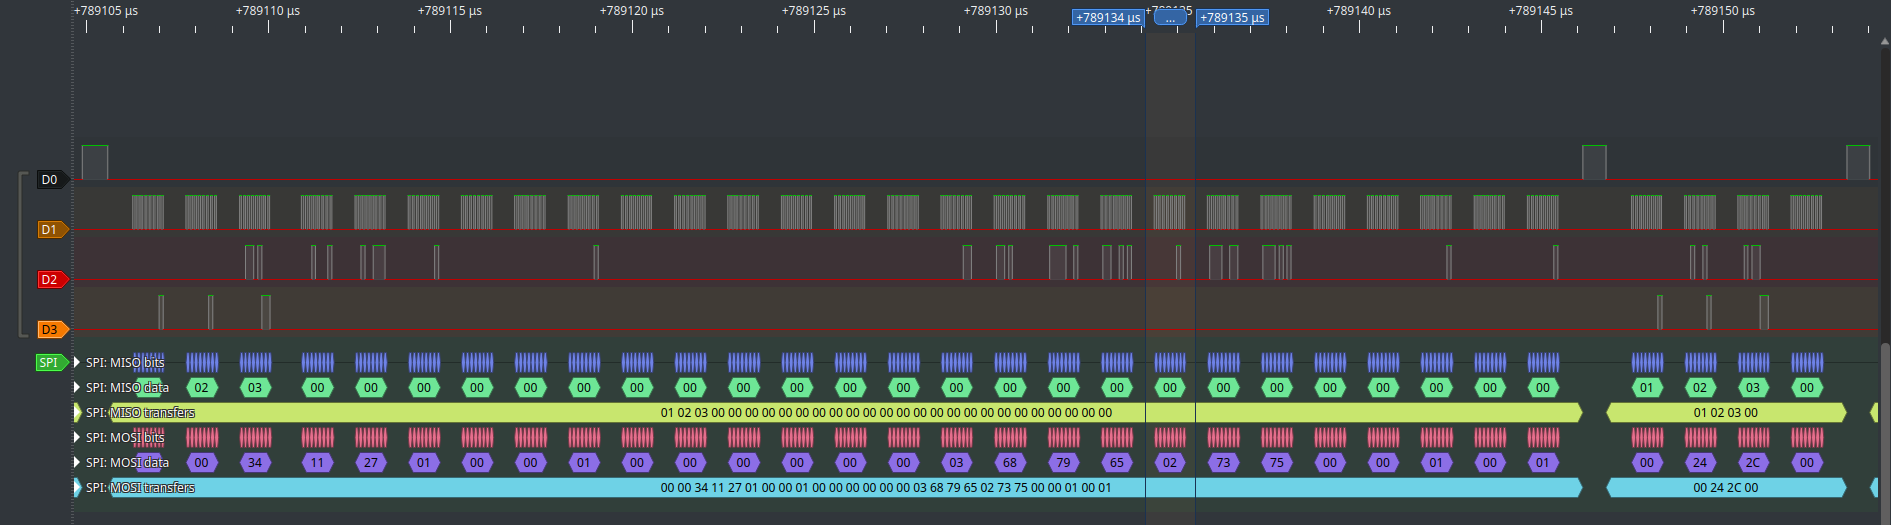The height and width of the screenshot is (525, 1891).
Task: Toggle the SPI: MISO transfers row arrow
Action: [x=77, y=413]
